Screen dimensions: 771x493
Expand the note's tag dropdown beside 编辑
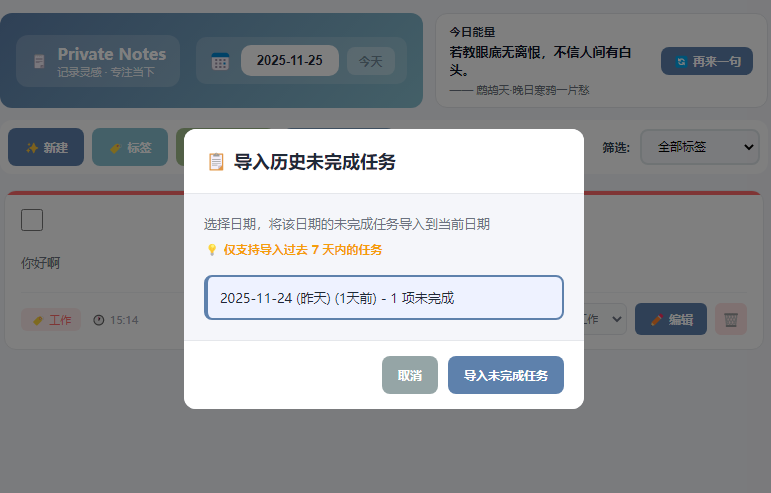pos(605,319)
